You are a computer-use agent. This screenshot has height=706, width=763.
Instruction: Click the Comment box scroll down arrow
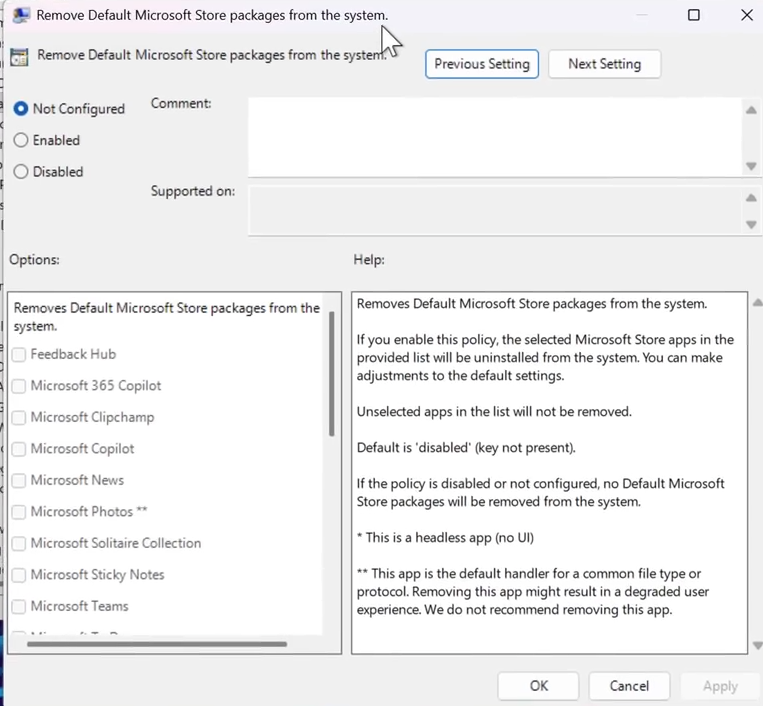751,166
